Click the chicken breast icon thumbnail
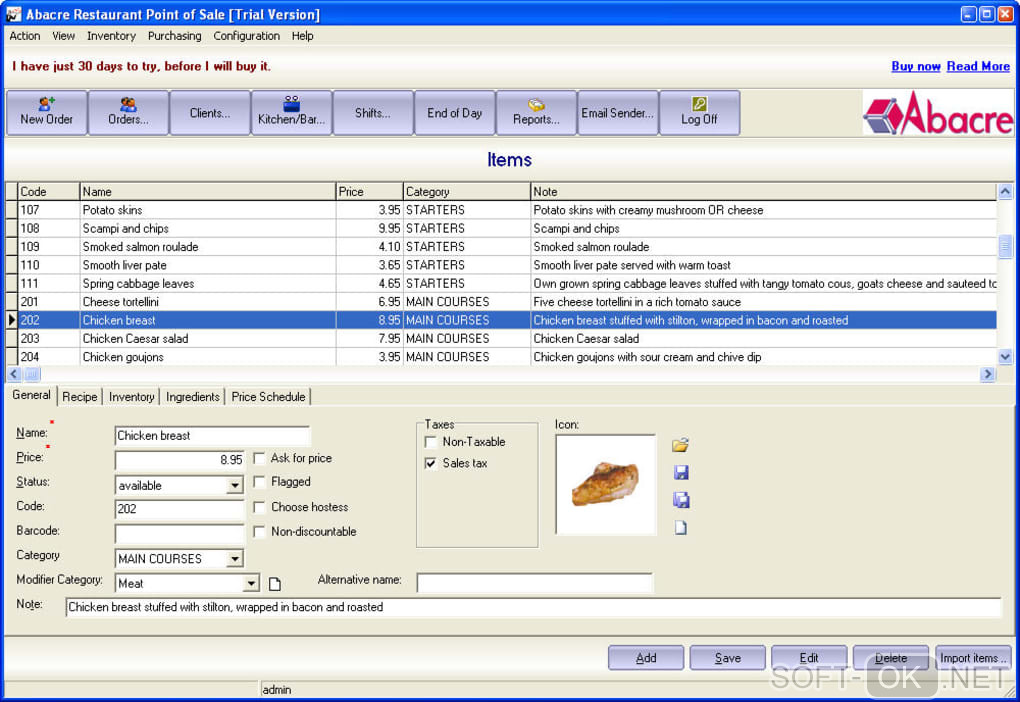Screen dimensions: 1020x702 (x=606, y=485)
